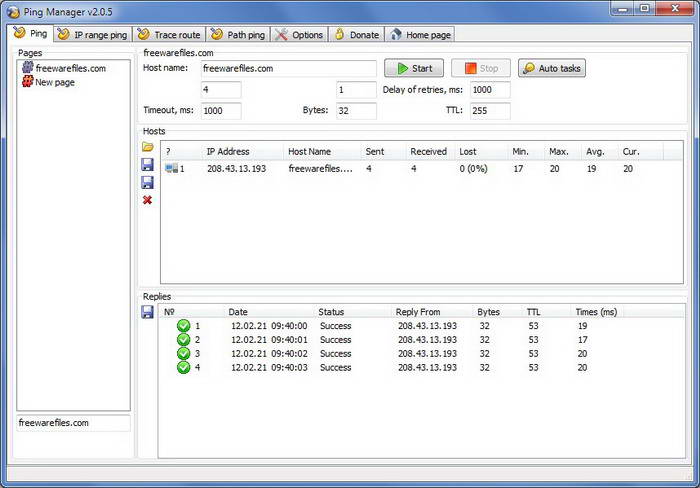The image size is (700, 488).
Task: Select IP 208.43.13.193 in Hosts table
Action: [x=237, y=169]
